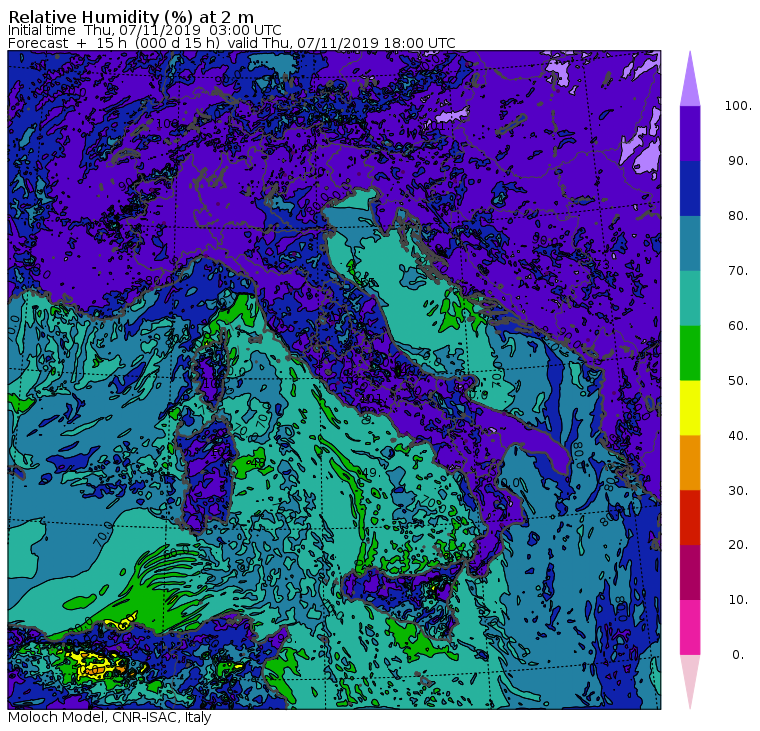Click the '10.' legend label
This screenshot has height=731, width=760.
tap(738, 600)
